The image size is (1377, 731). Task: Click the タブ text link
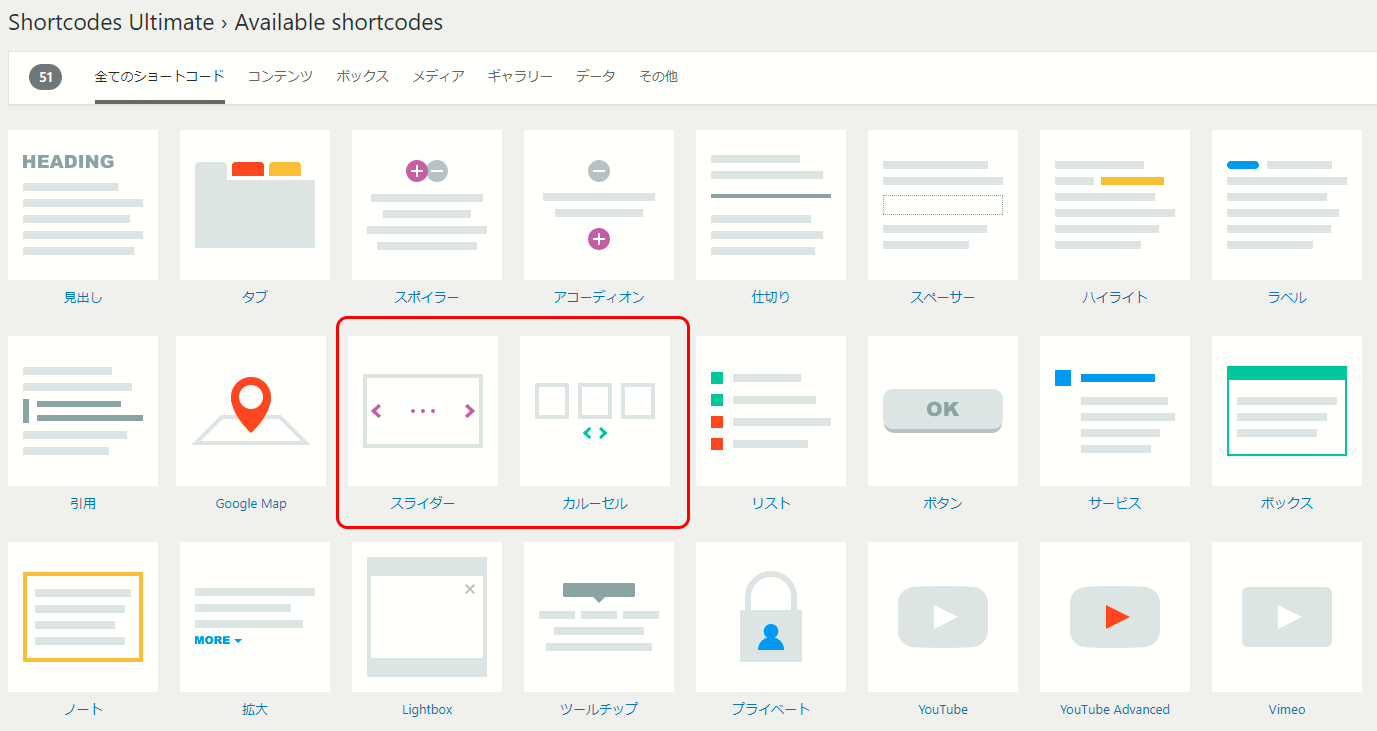click(x=255, y=297)
